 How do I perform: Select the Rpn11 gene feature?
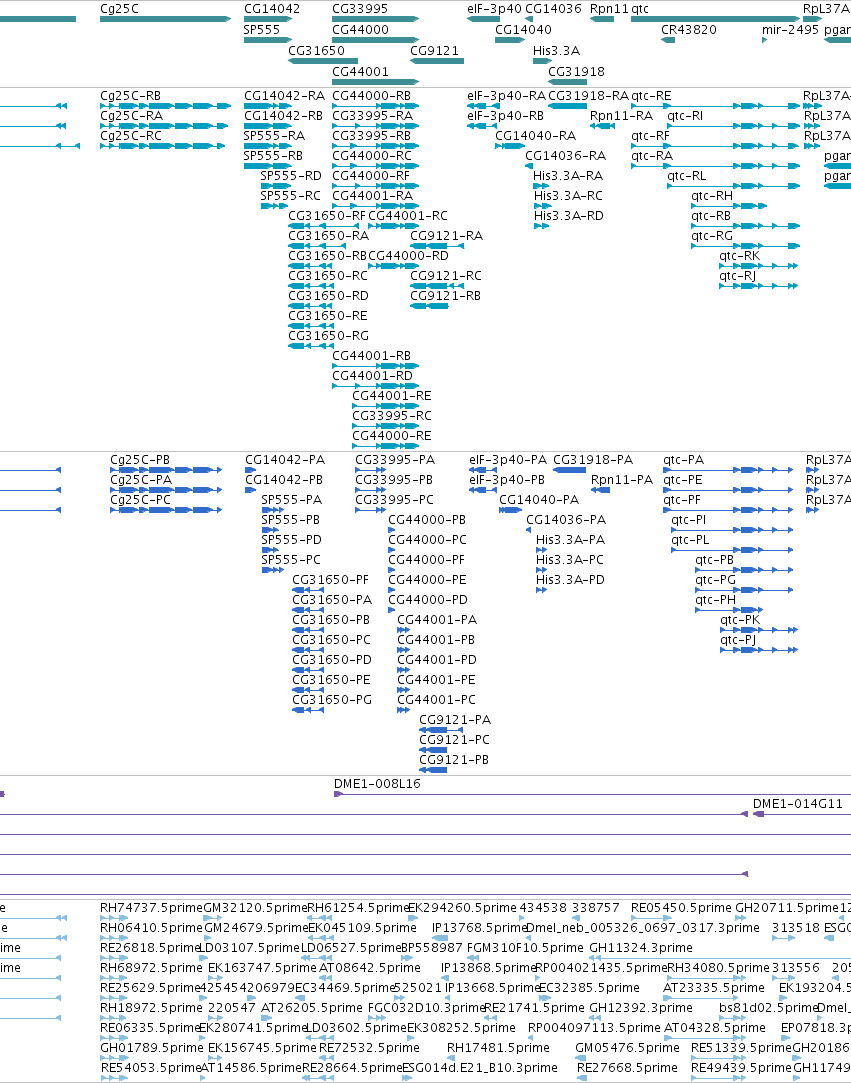click(609, 9)
